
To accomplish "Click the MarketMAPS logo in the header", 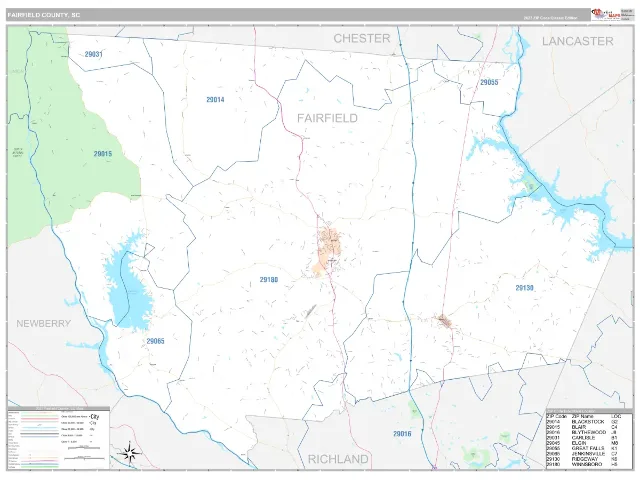I will (x=606, y=14).
